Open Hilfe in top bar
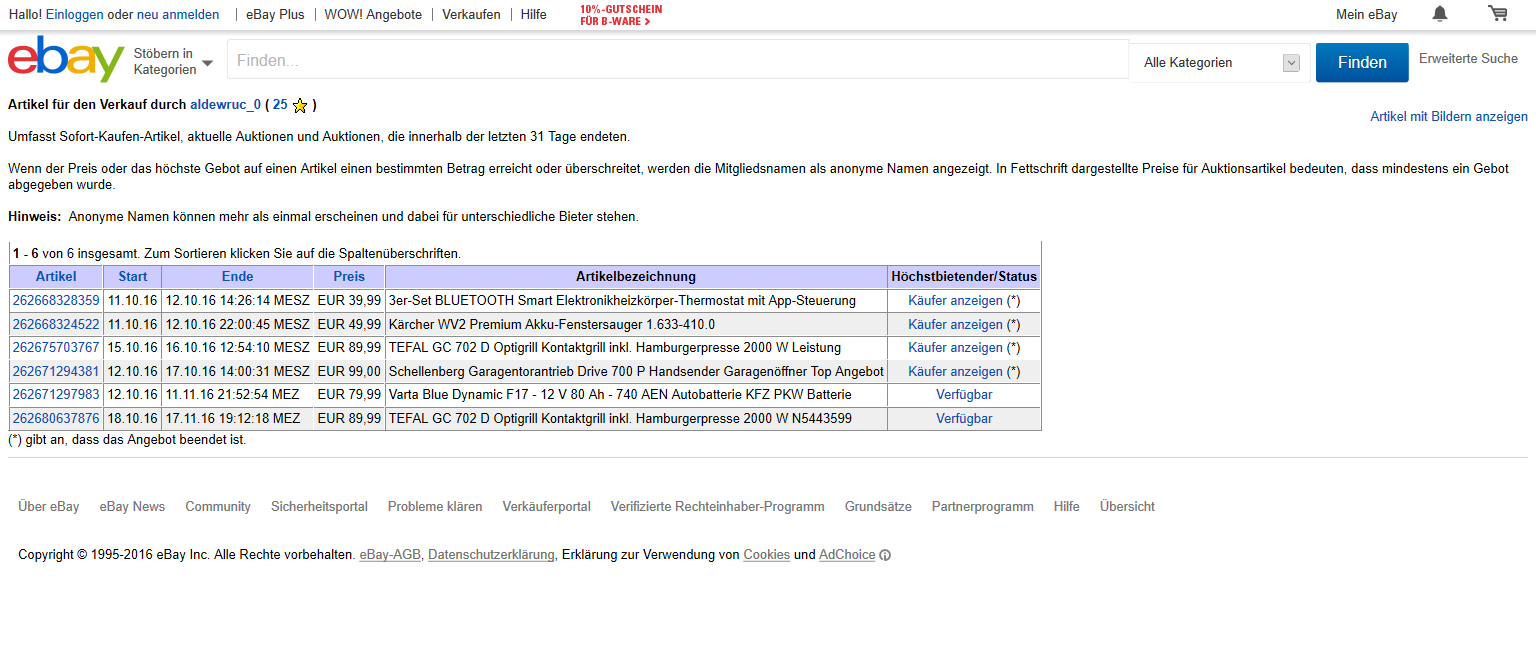Viewport: 1536px width, 654px height. 534,15
